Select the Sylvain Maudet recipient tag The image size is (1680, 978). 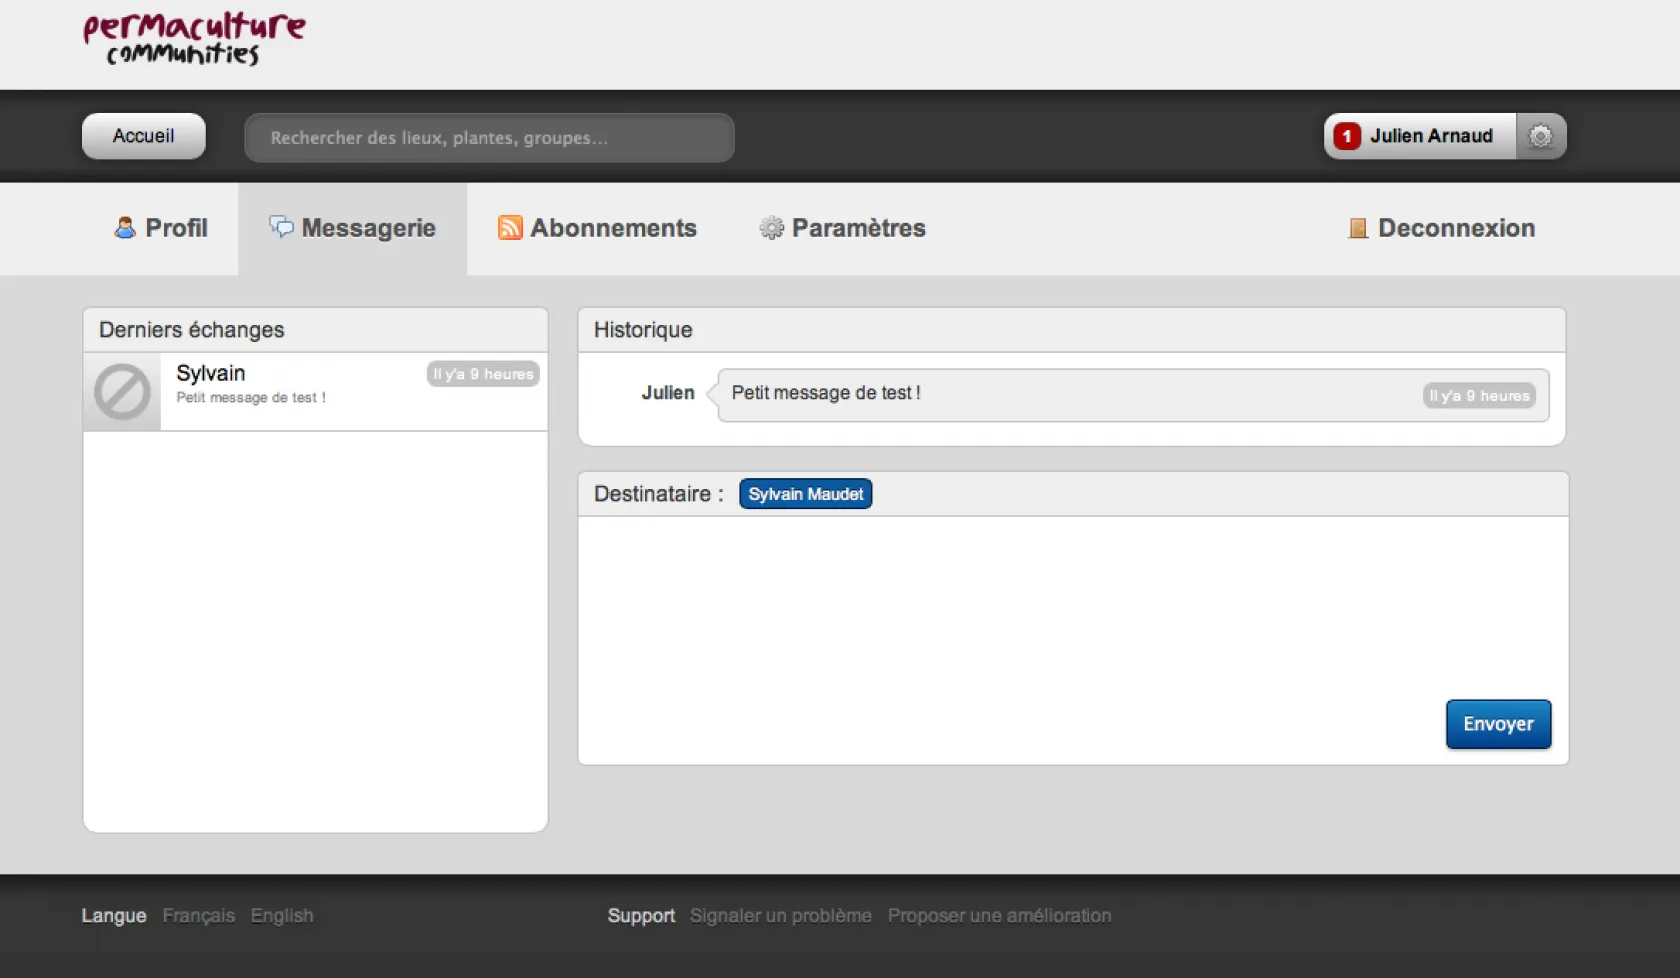pyautogui.click(x=805, y=494)
